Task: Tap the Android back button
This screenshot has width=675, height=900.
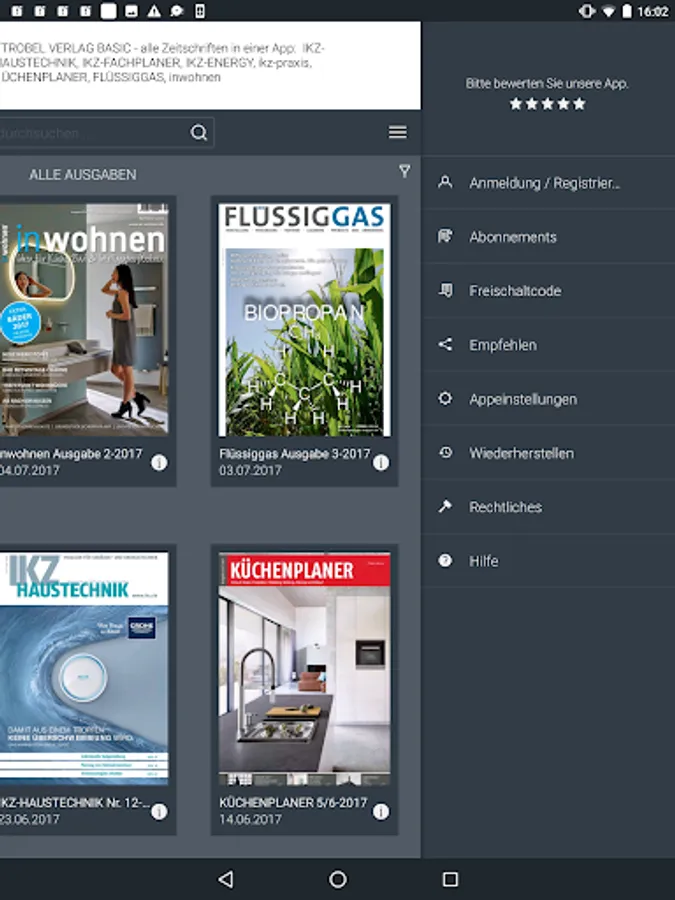Action: [226, 879]
